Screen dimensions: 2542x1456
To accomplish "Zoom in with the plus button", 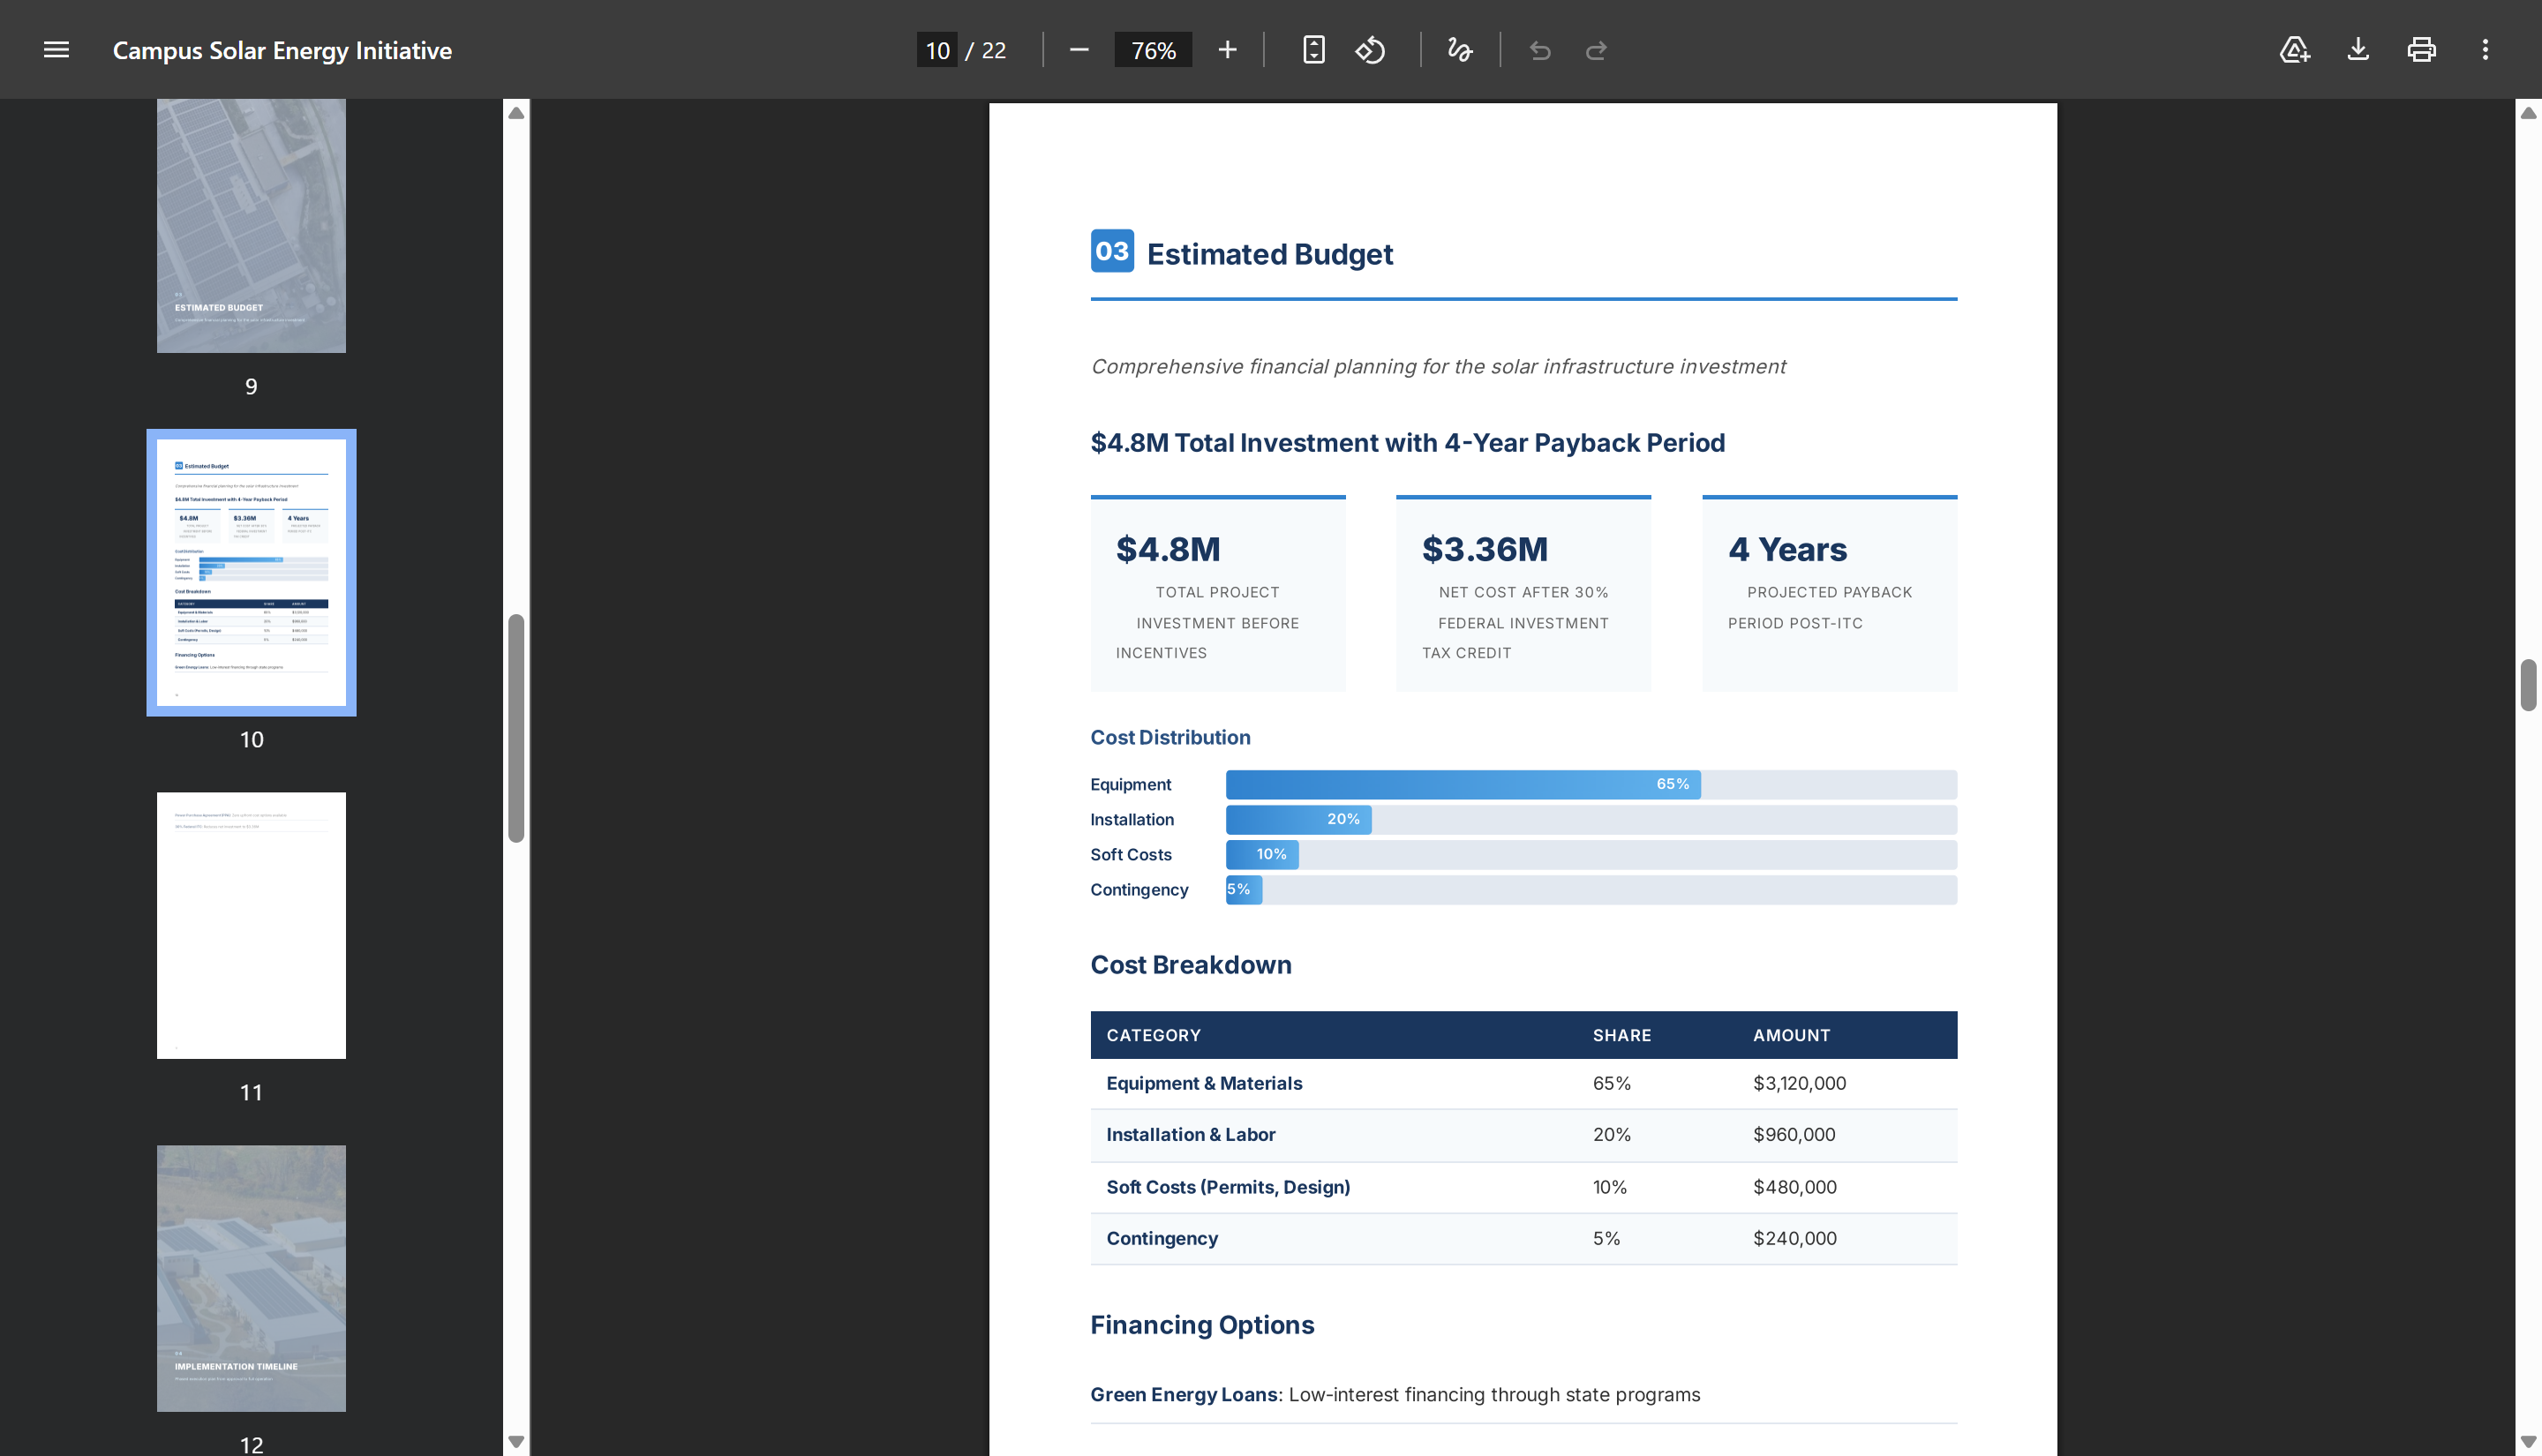I will pyautogui.click(x=1227, y=50).
